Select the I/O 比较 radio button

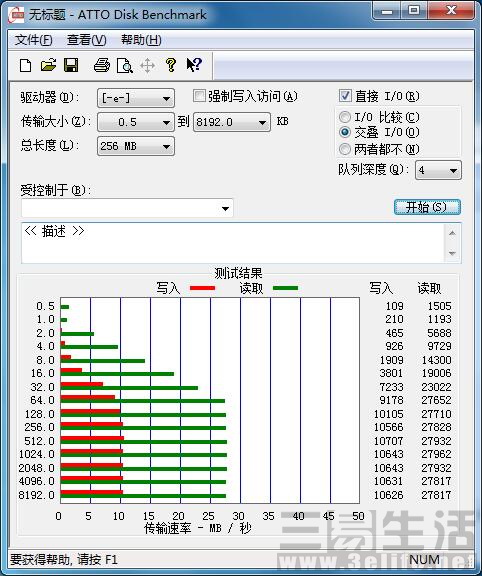[345, 117]
